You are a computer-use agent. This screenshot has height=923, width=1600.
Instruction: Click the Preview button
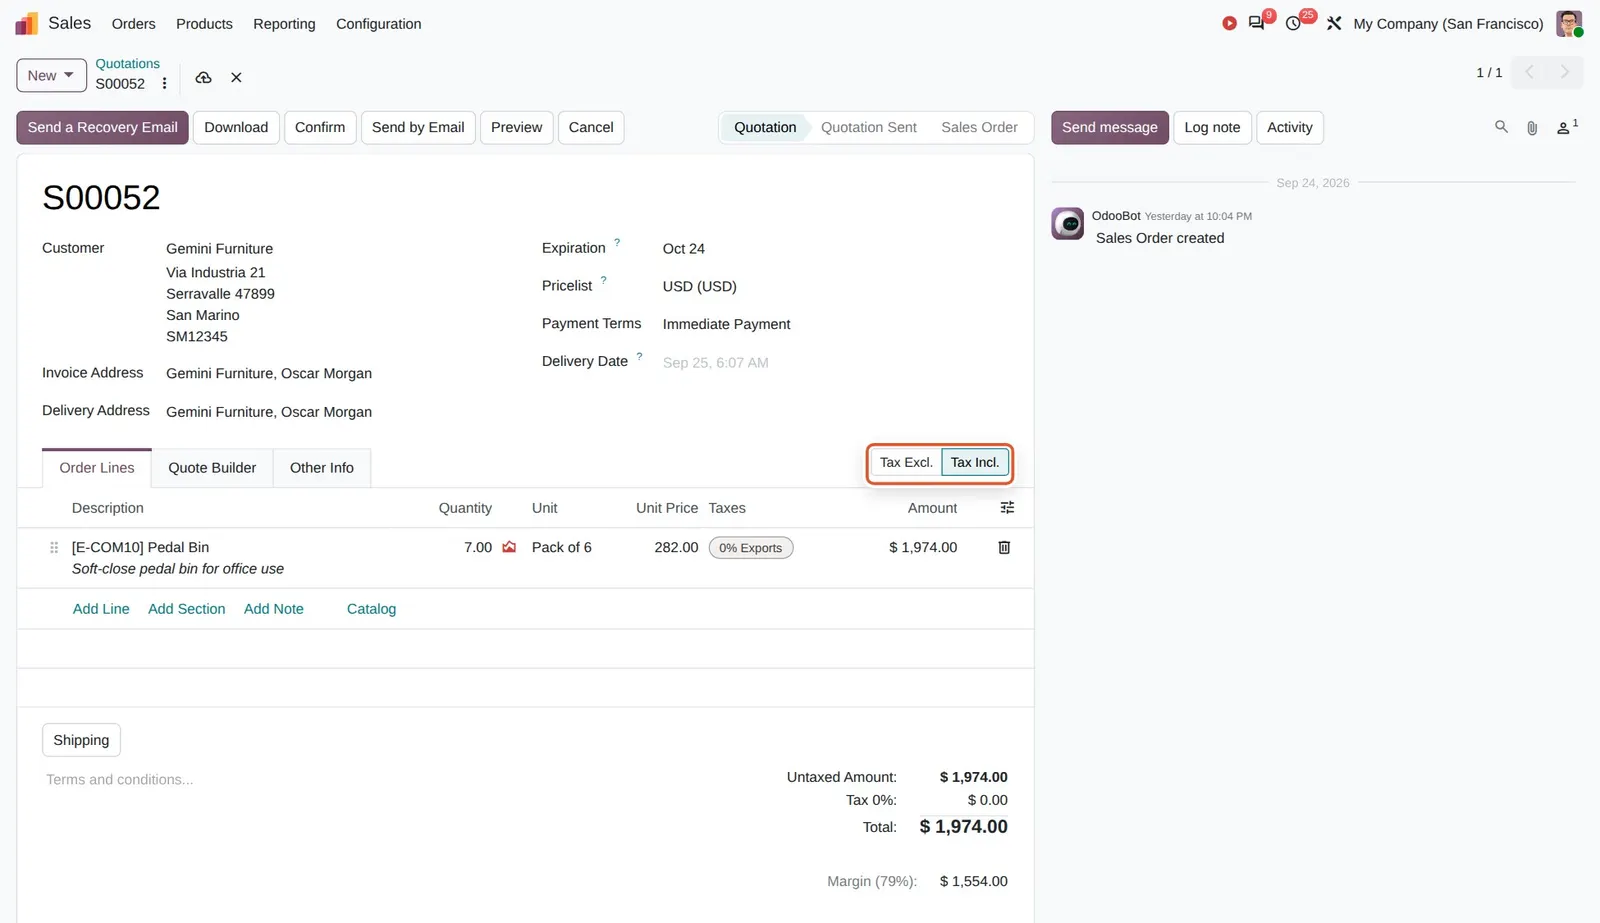pyautogui.click(x=516, y=127)
